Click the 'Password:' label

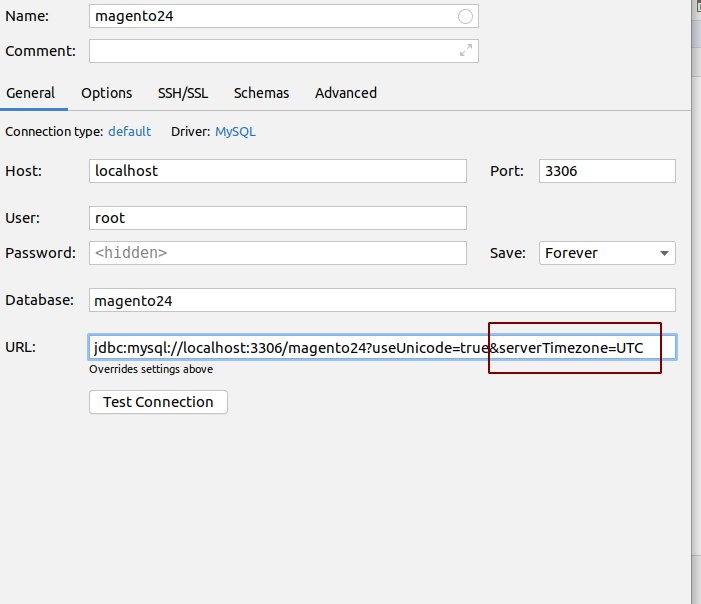coord(40,253)
